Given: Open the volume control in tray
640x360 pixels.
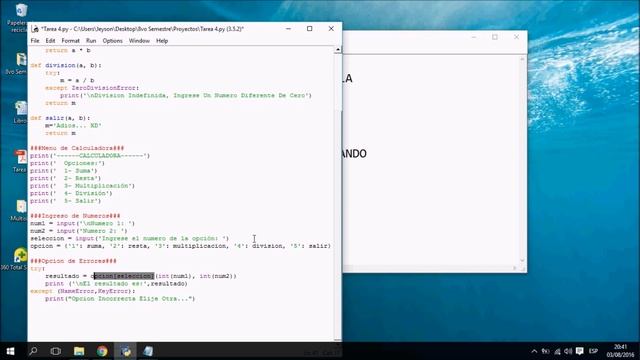Looking at the screenshot, I should pos(568,351).
